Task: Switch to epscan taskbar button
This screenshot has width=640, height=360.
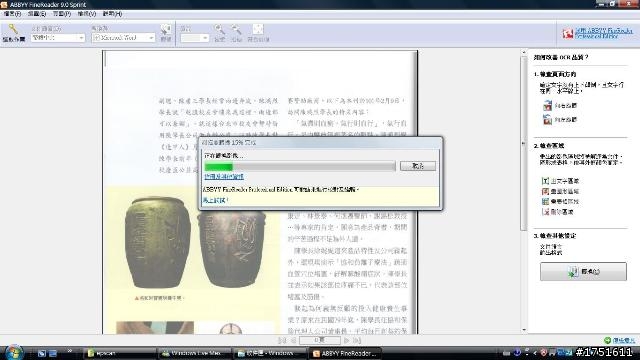Action: point(120,353)
